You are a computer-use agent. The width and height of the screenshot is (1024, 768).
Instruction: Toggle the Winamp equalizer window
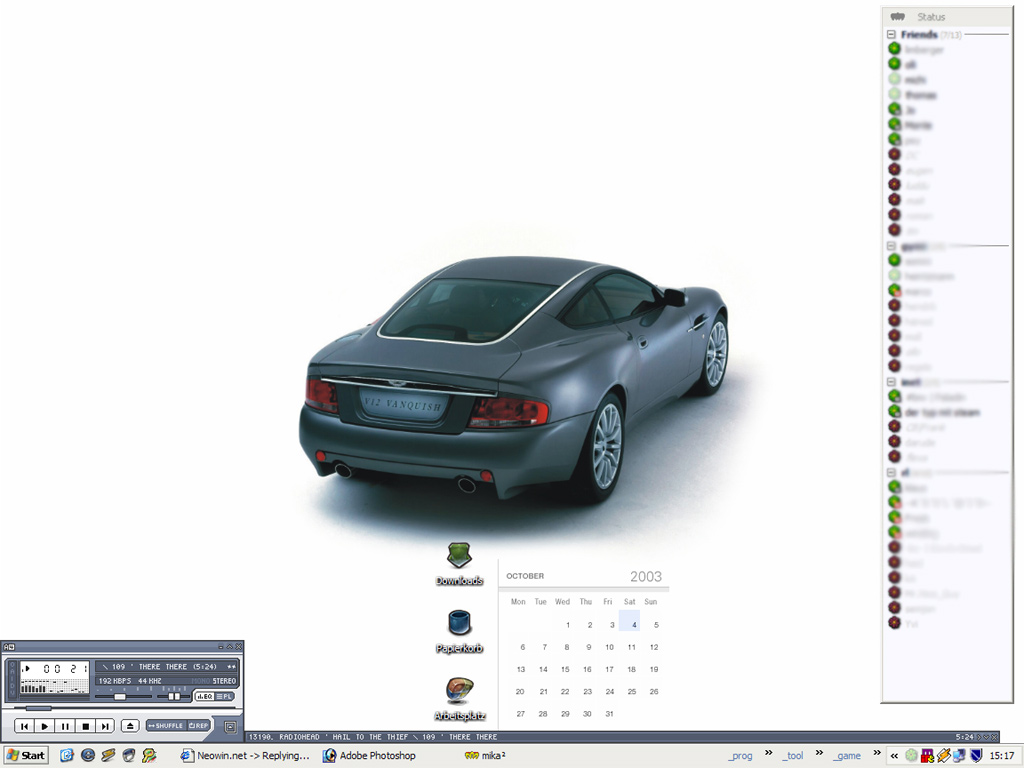(x=204, y=696)
